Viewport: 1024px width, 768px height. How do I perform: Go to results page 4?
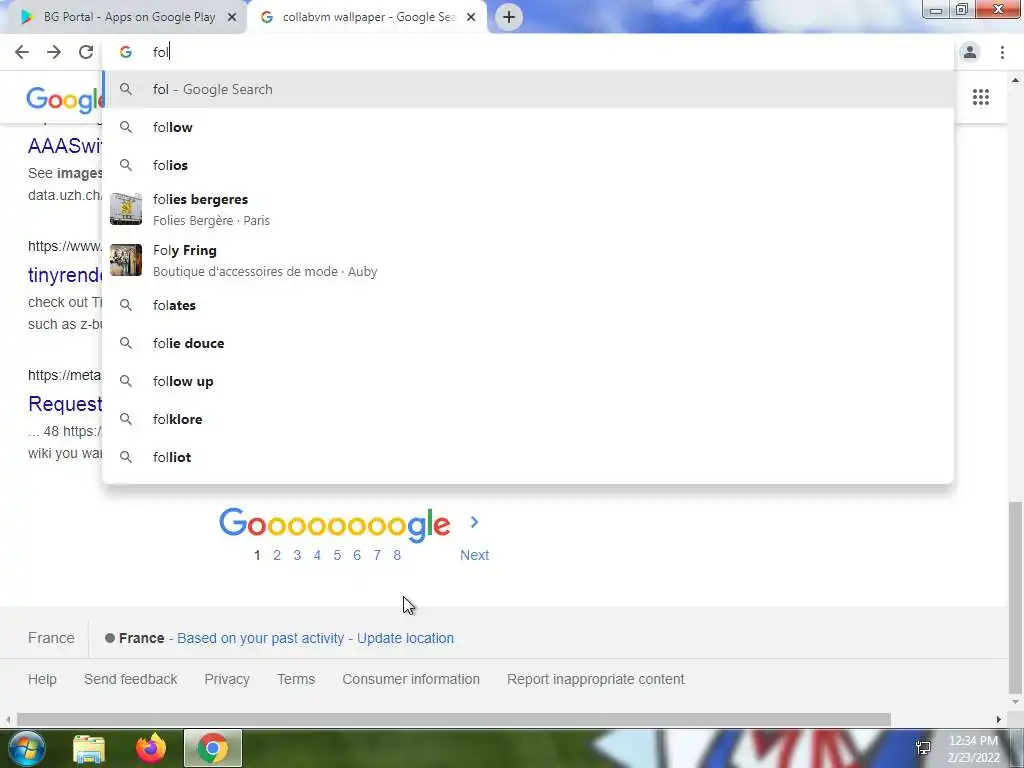tap(317, 555)
